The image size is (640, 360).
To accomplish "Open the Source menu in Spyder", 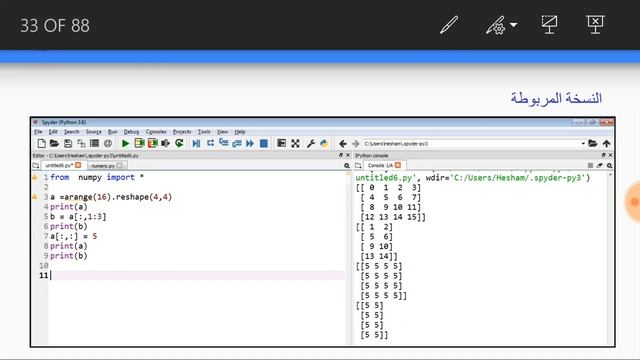I will [x=93, y=132].
